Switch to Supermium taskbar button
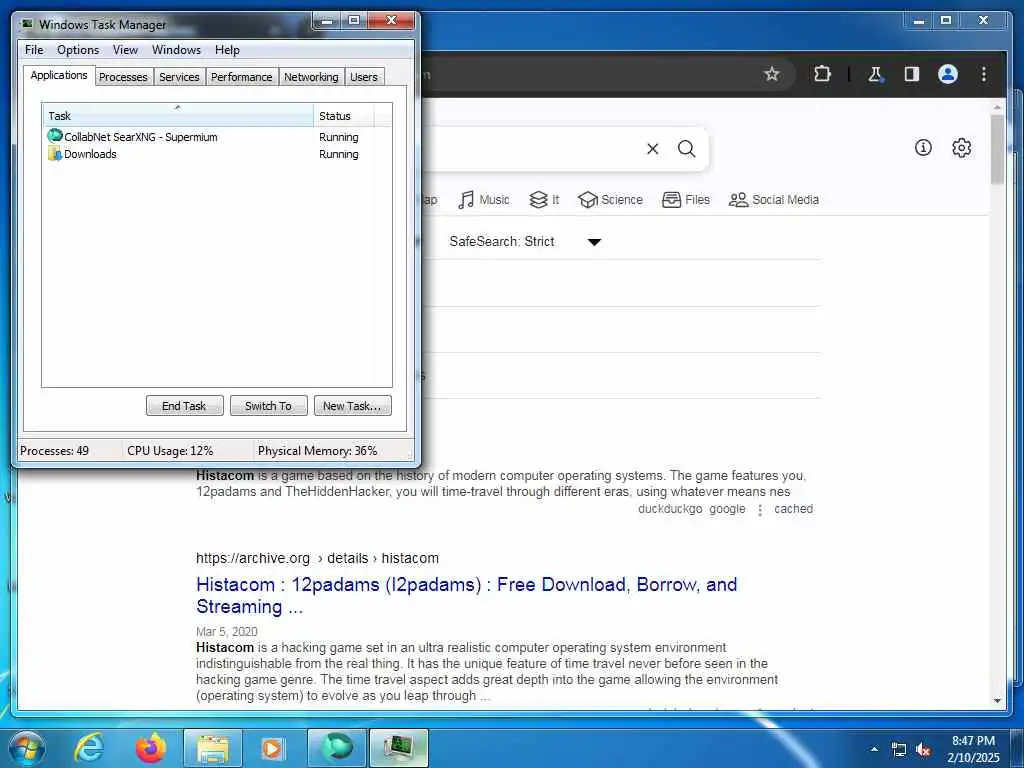1024x768 pixels. click(x=337, y=748)
